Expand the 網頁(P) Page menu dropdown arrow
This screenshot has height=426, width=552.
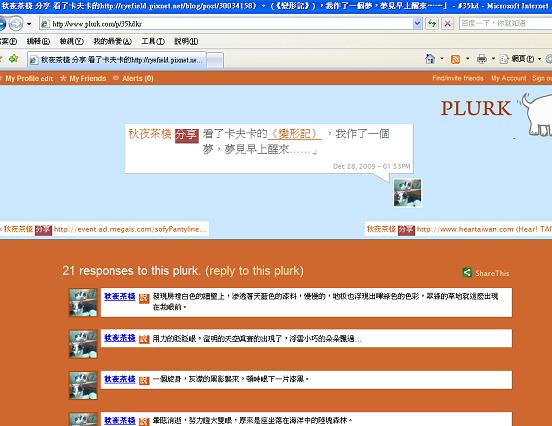coord(539,59)
